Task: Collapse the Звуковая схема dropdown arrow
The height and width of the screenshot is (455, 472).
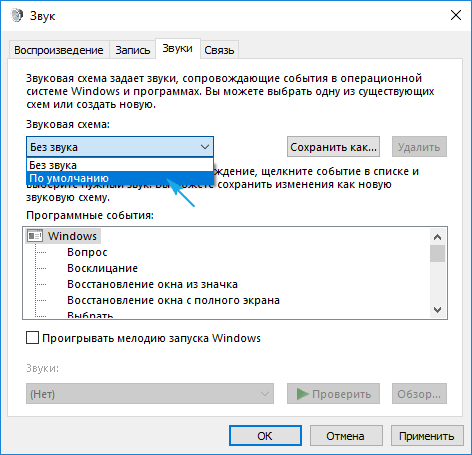Action: pyautogui.click(x=205, y=147)
